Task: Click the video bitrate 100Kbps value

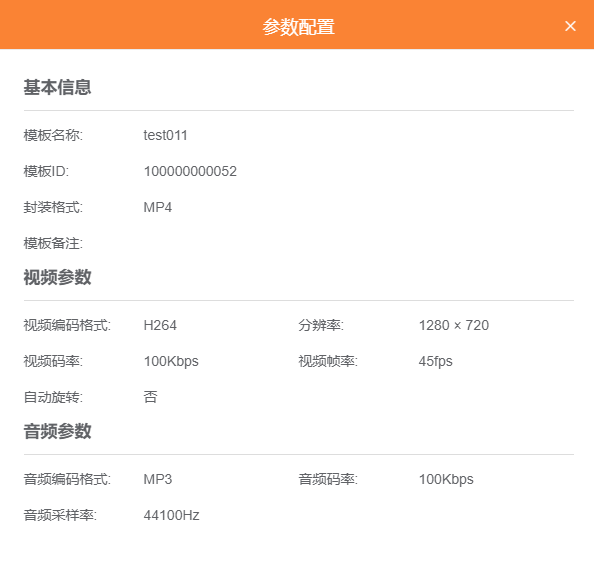Action: pyautogui.click(x=171, y=361)
